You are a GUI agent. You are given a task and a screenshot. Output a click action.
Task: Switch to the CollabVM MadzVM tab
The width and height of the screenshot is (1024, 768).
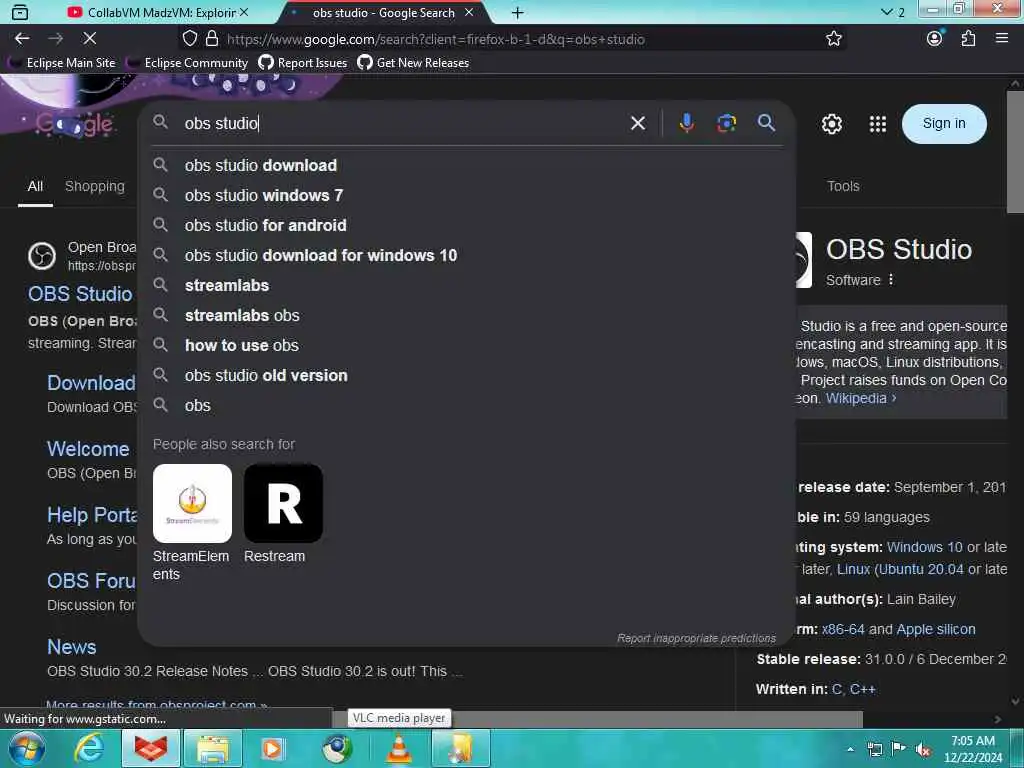(x=159, y=12)
